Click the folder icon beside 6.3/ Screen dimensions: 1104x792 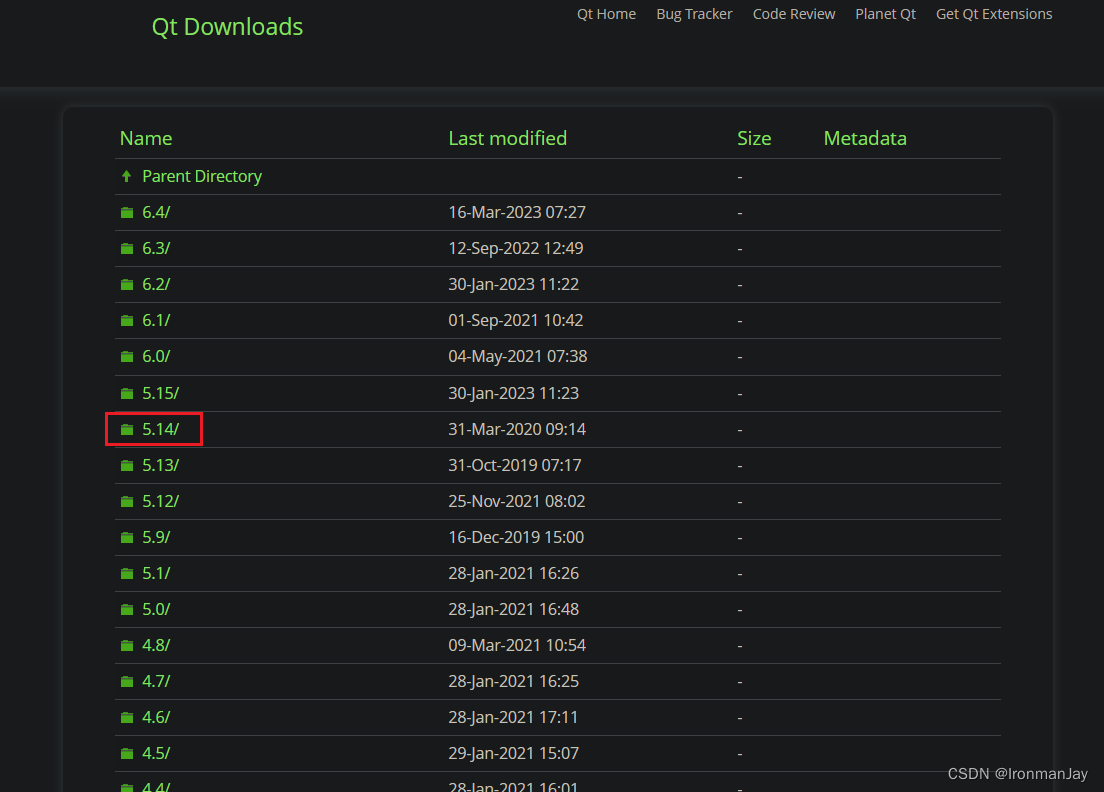click(127, 249)
